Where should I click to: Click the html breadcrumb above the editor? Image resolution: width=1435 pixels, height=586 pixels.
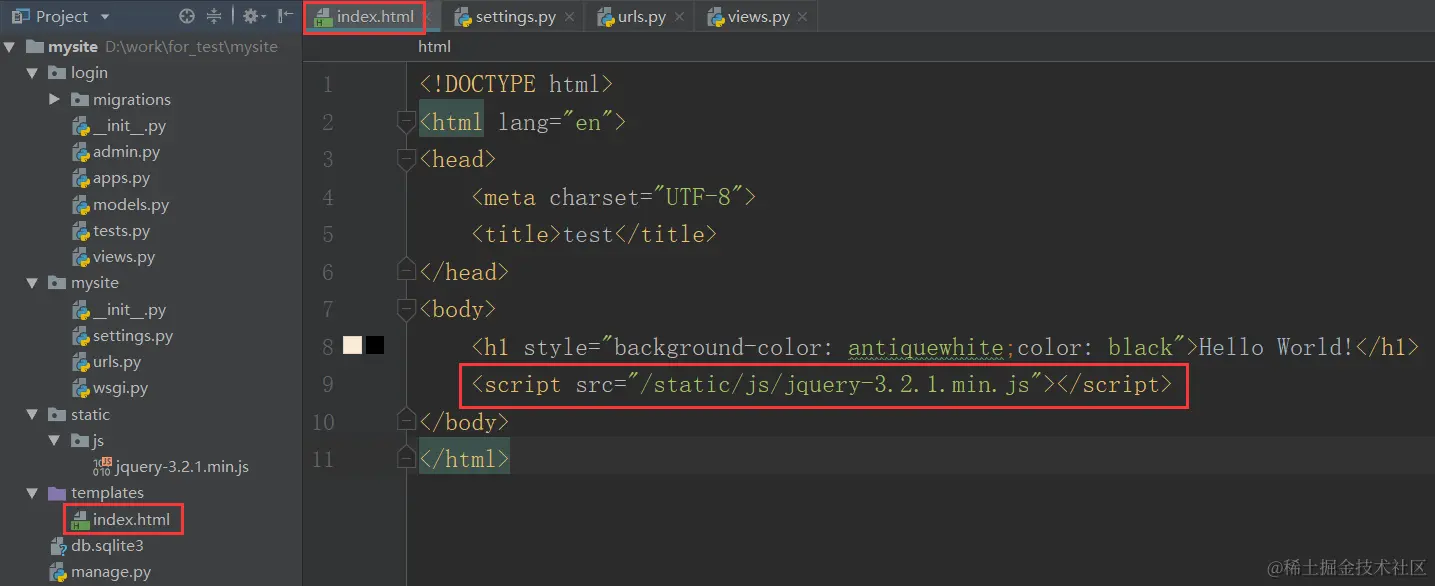434,46
